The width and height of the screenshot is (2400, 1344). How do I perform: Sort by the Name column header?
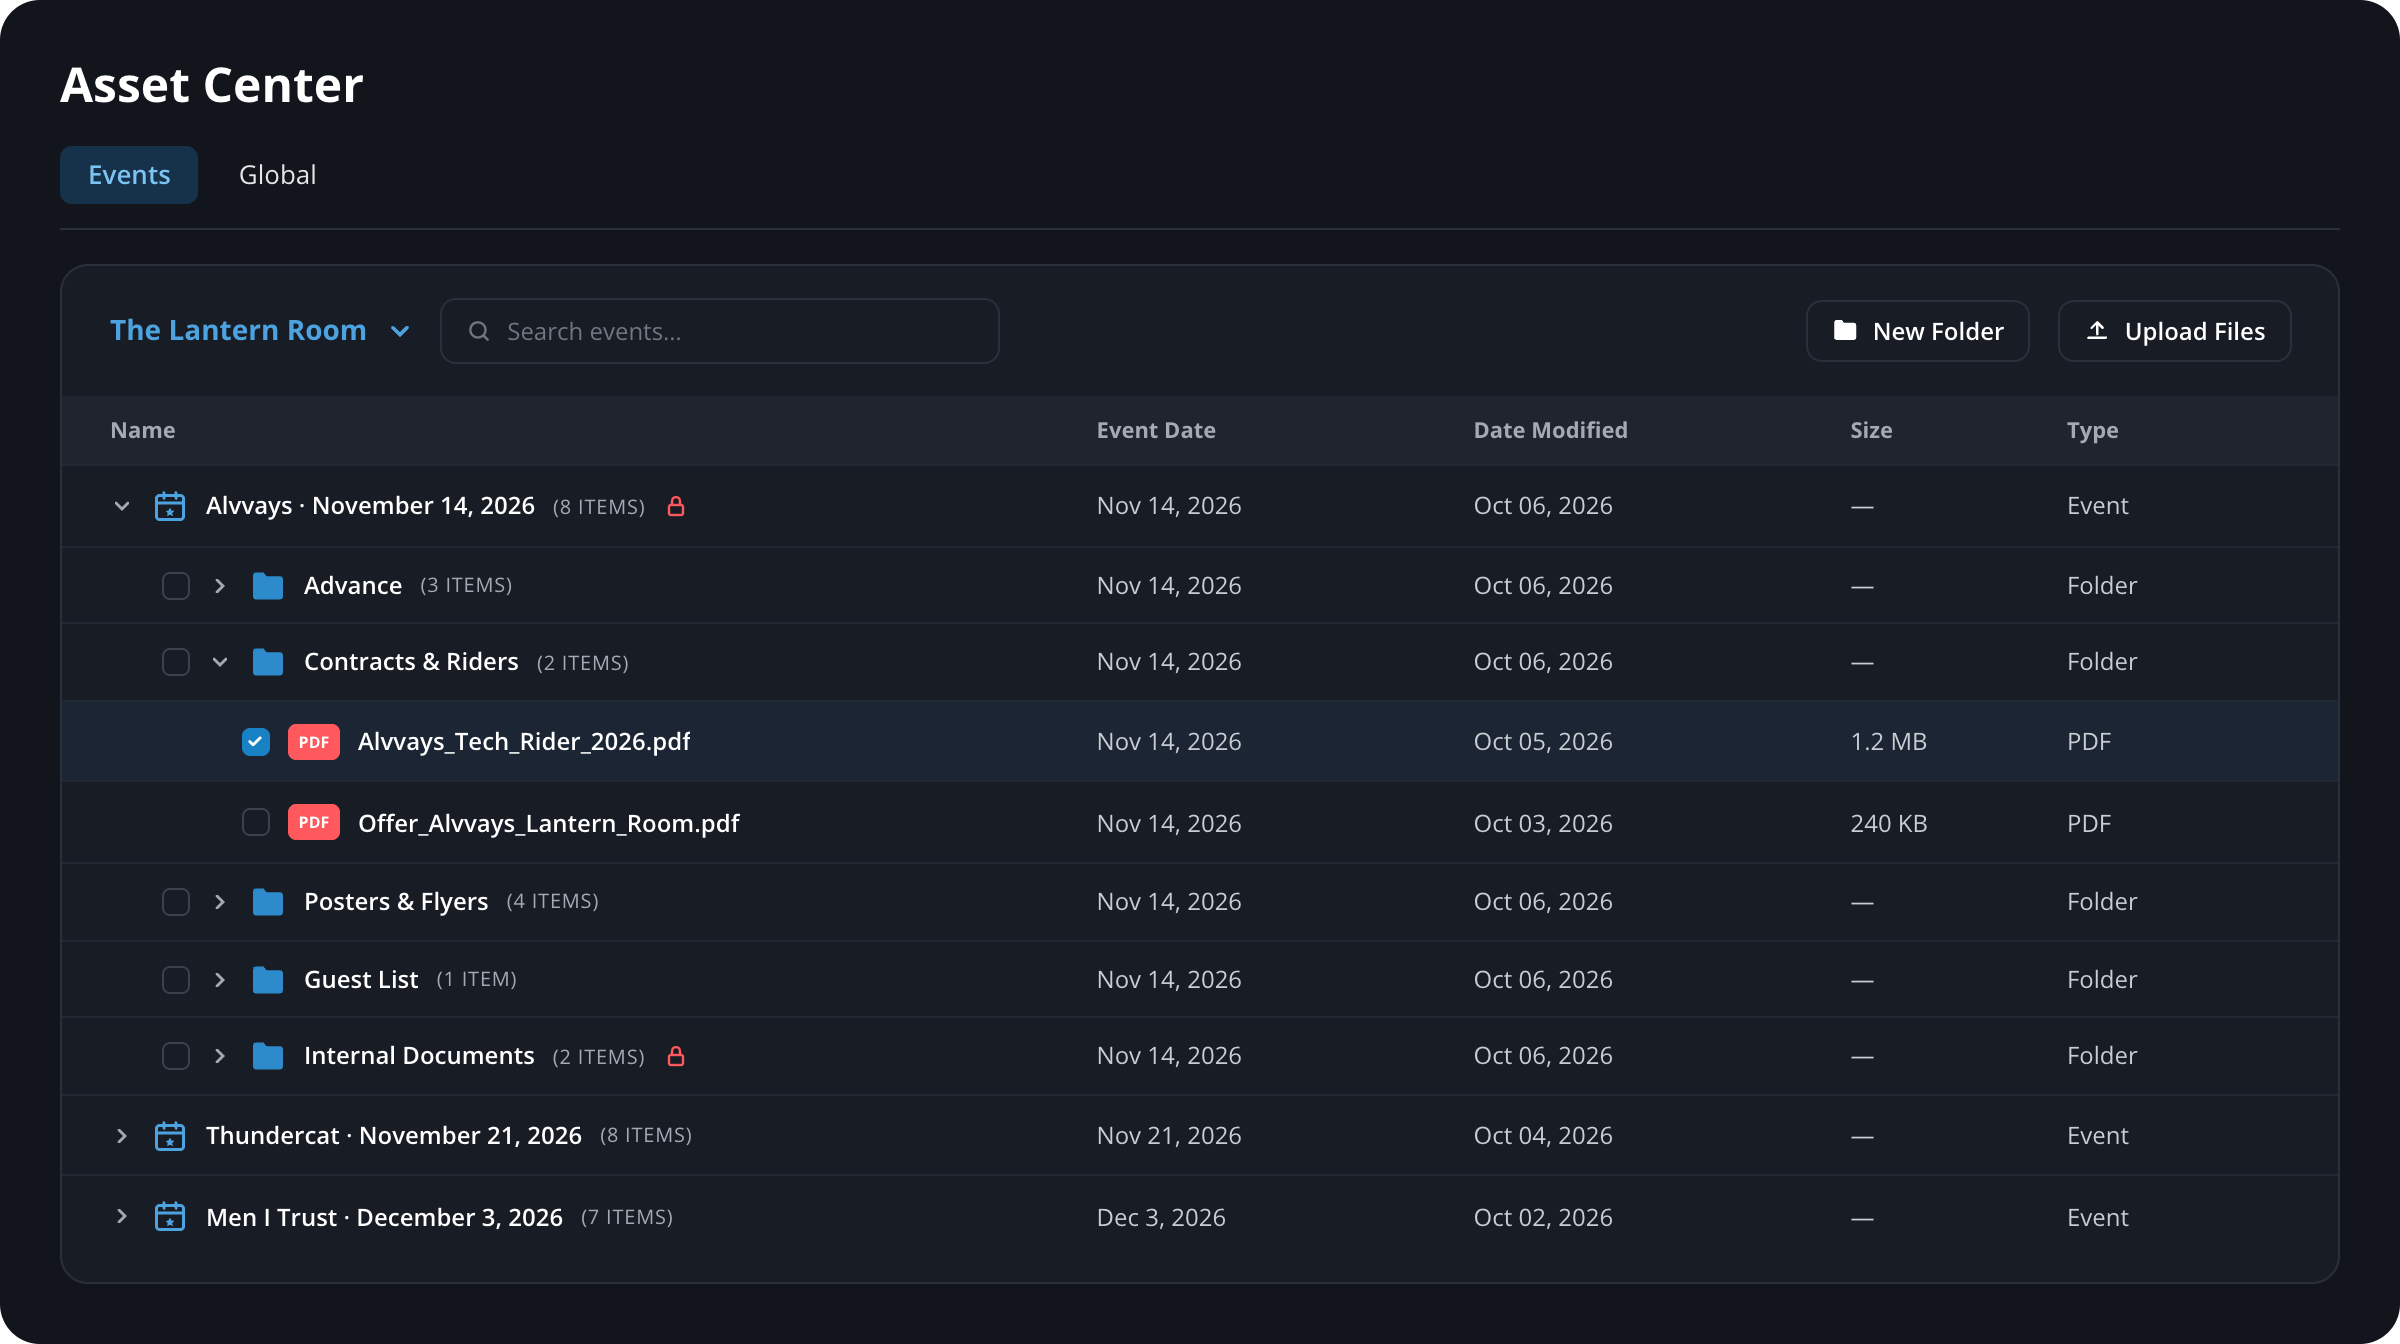(x=143, y=431)
